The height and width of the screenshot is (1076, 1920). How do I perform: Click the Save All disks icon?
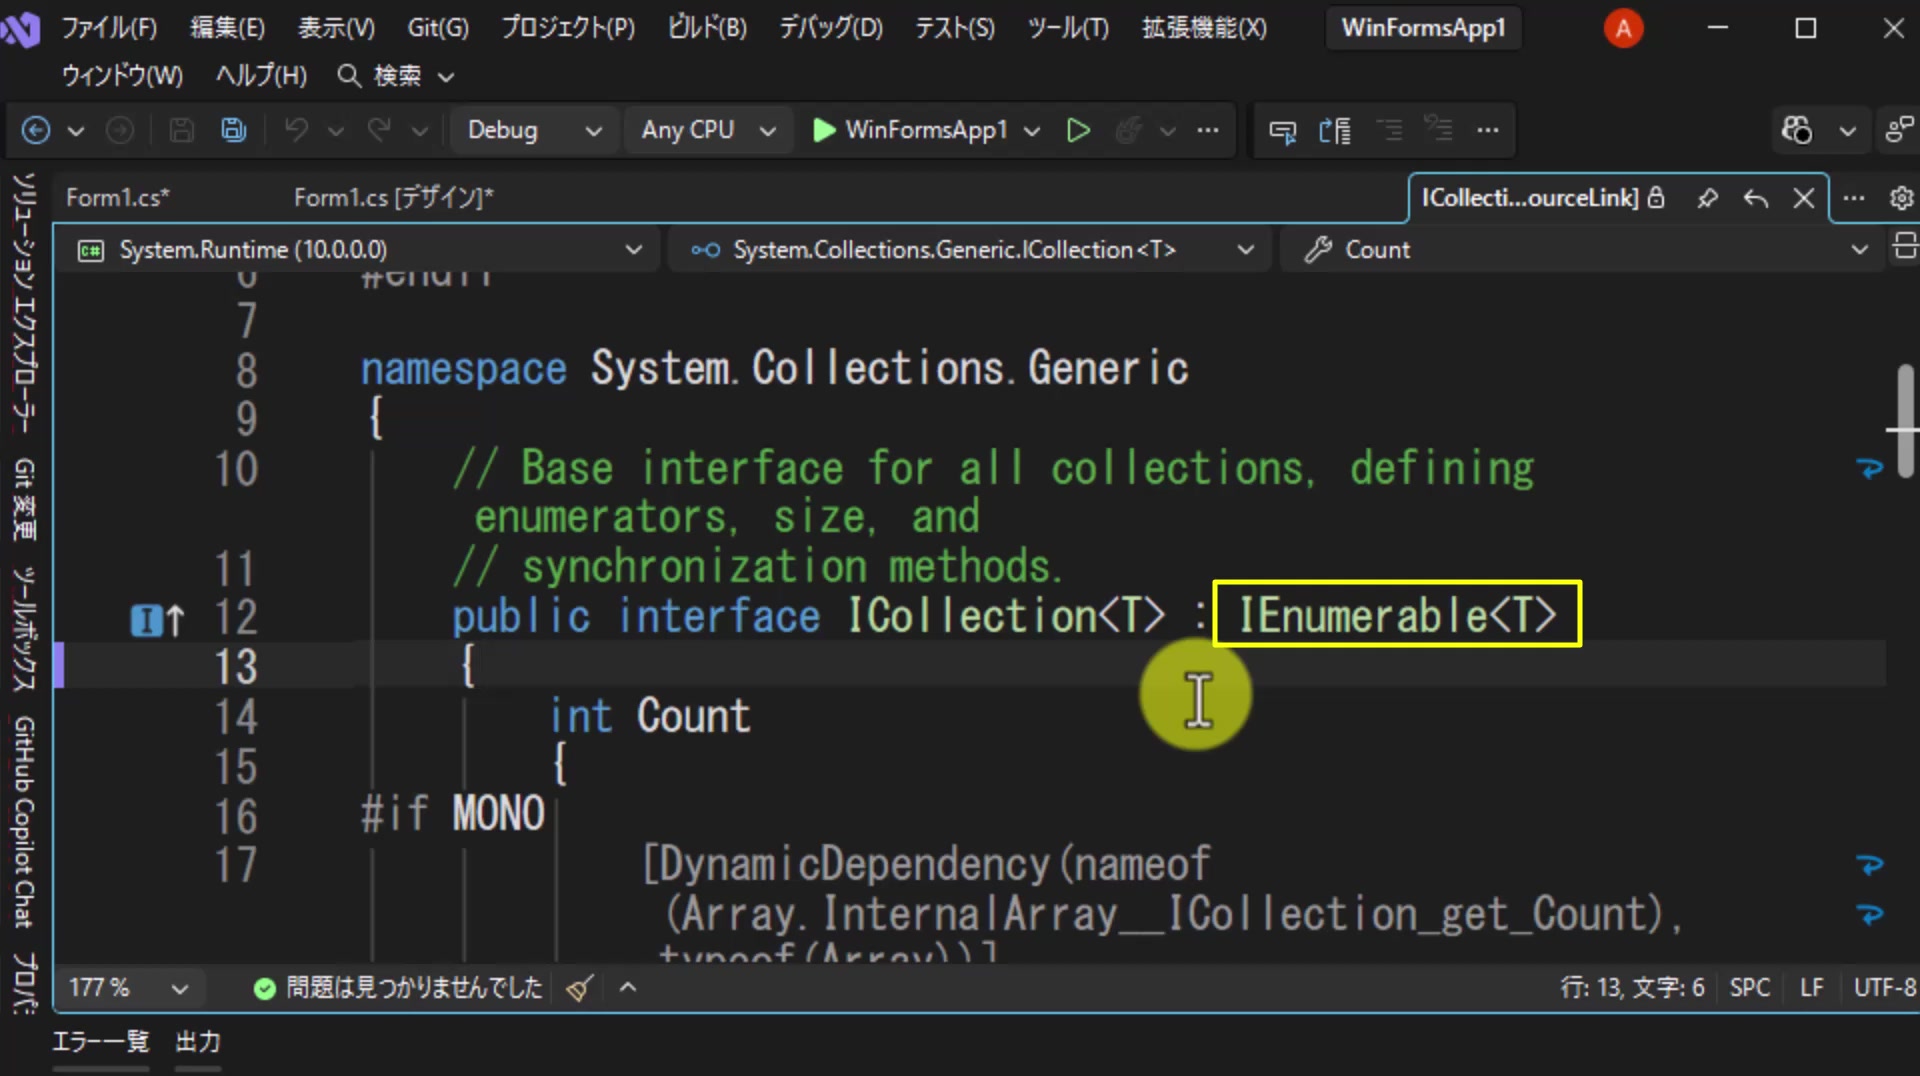[234, 130]
